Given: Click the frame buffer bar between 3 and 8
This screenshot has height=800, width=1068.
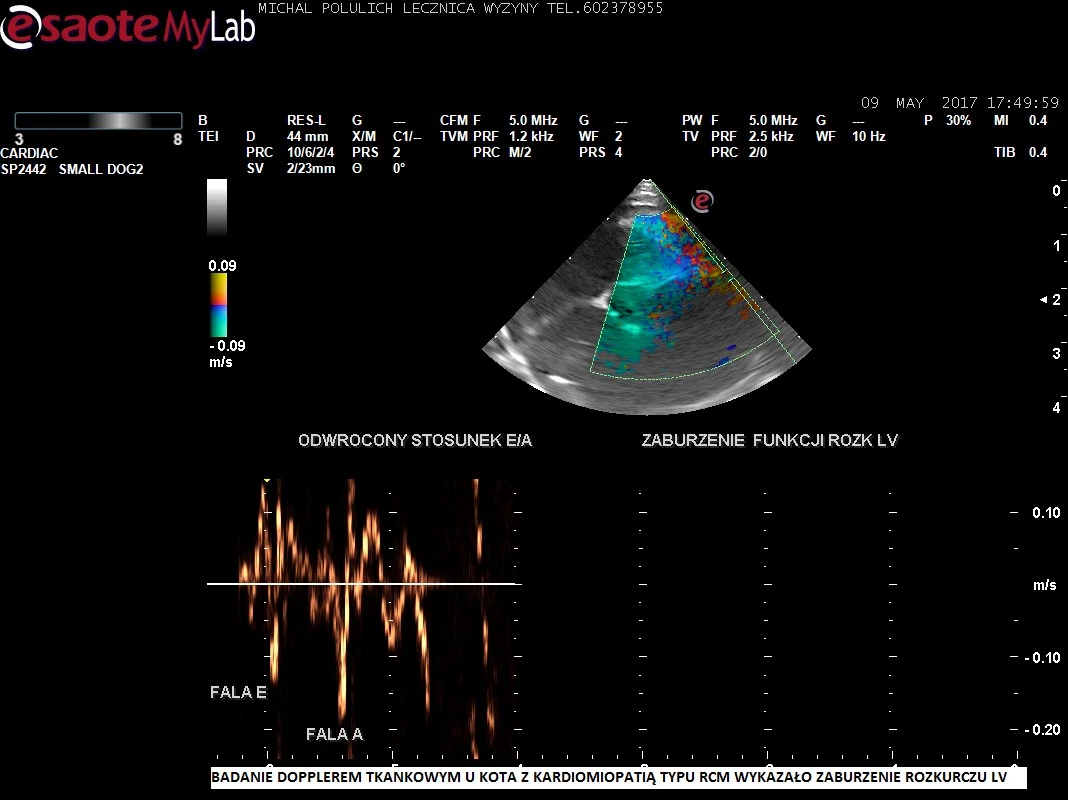Looking at the screenshot, I should click(x=98, y=120).
